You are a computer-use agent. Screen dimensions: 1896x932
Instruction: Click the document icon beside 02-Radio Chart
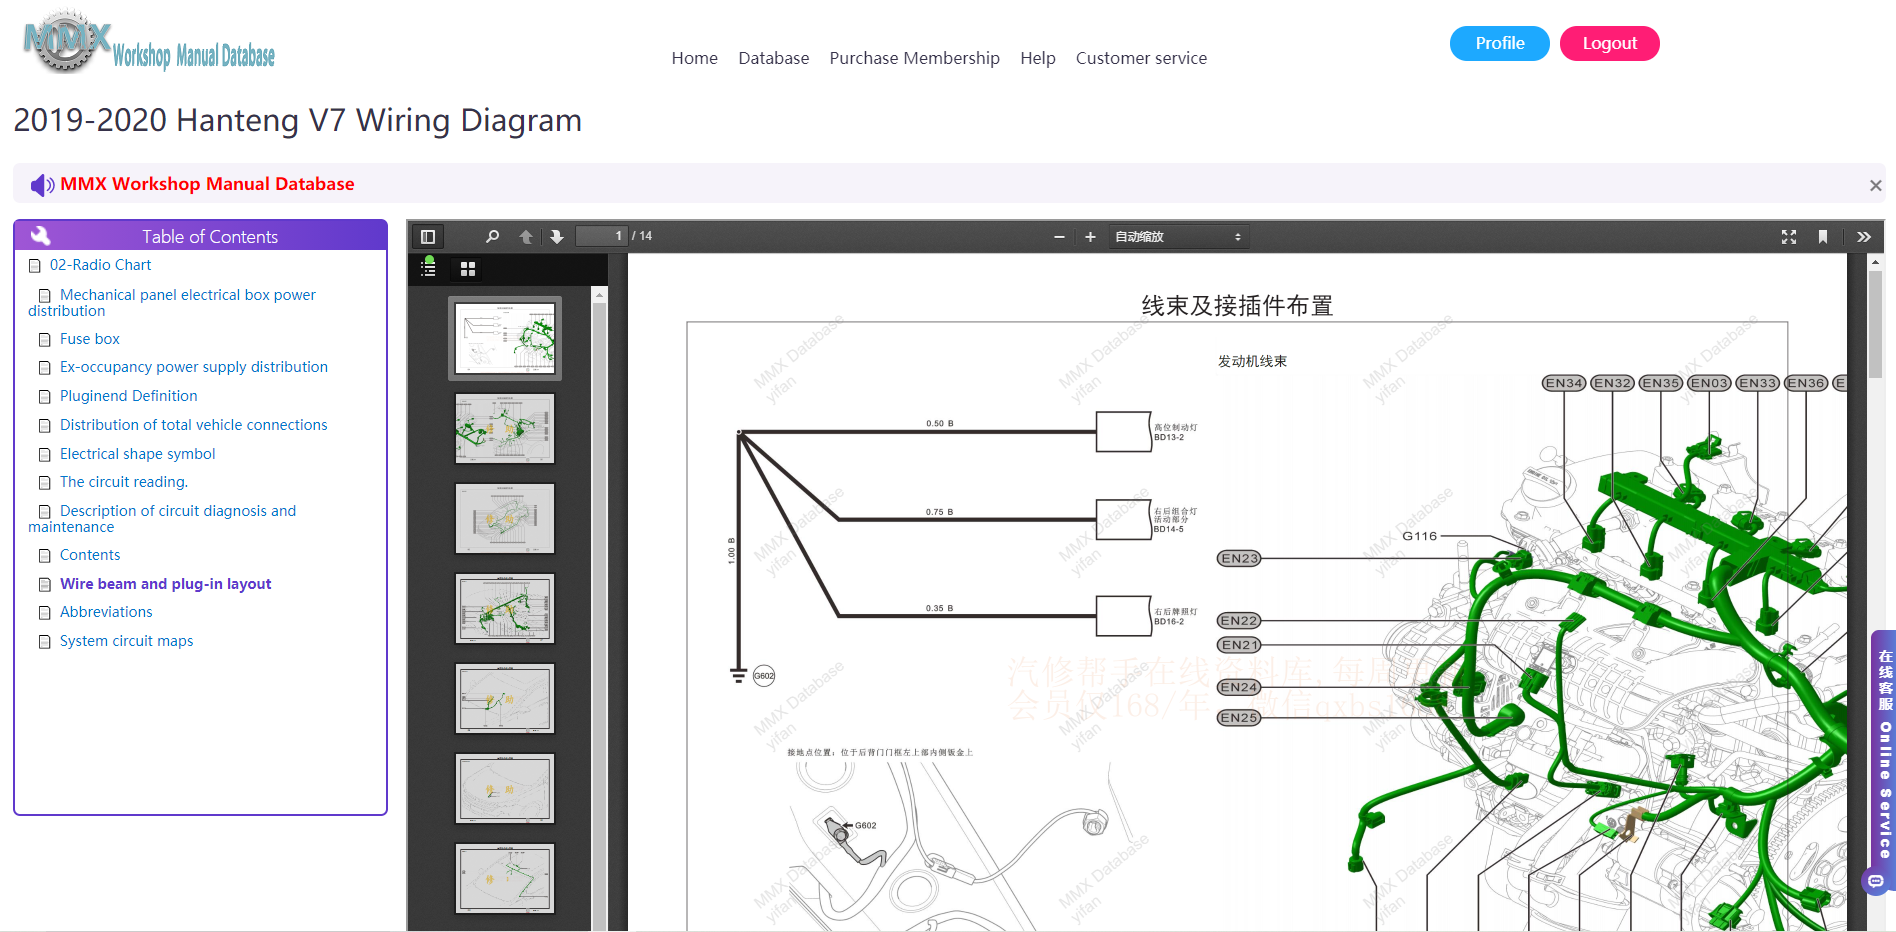(x=35, y=266)
